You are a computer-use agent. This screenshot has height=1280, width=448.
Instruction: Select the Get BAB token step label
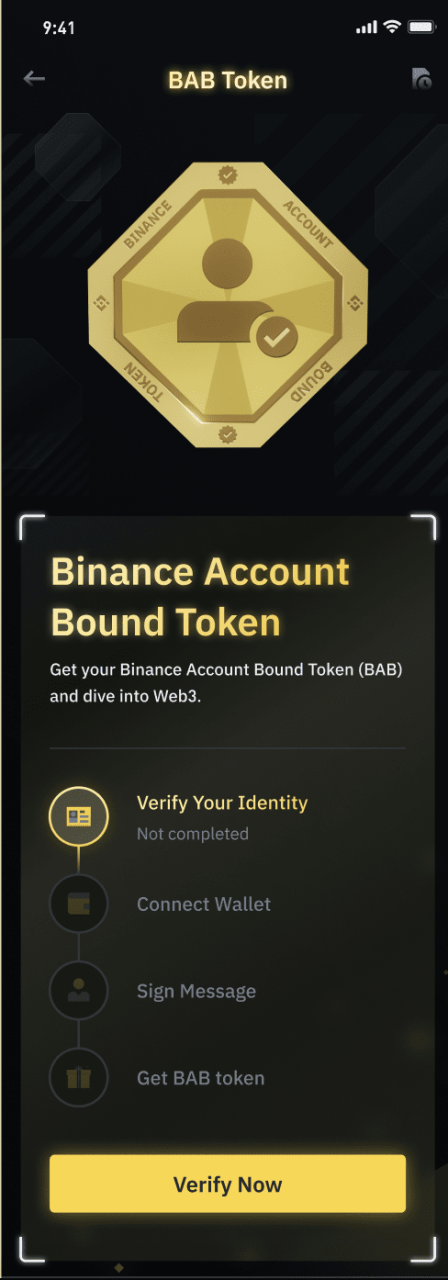[x=201, y=1078]
